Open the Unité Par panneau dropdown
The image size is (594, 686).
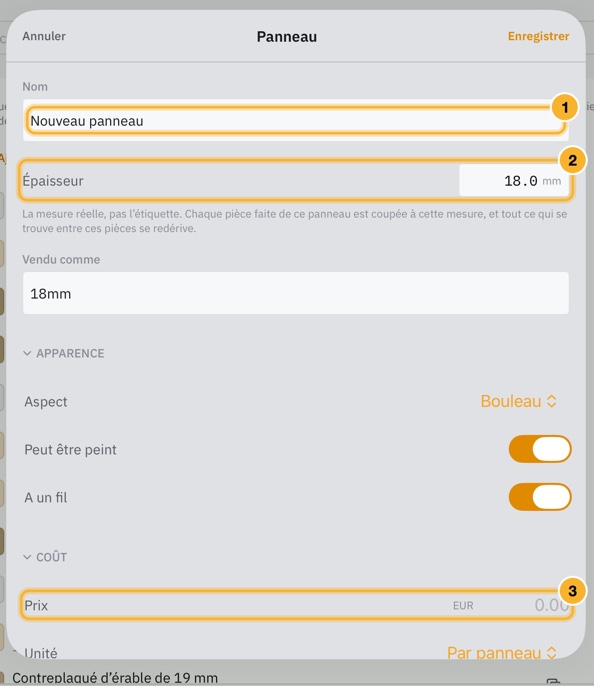pyautogui.click(x=502, y=653)
